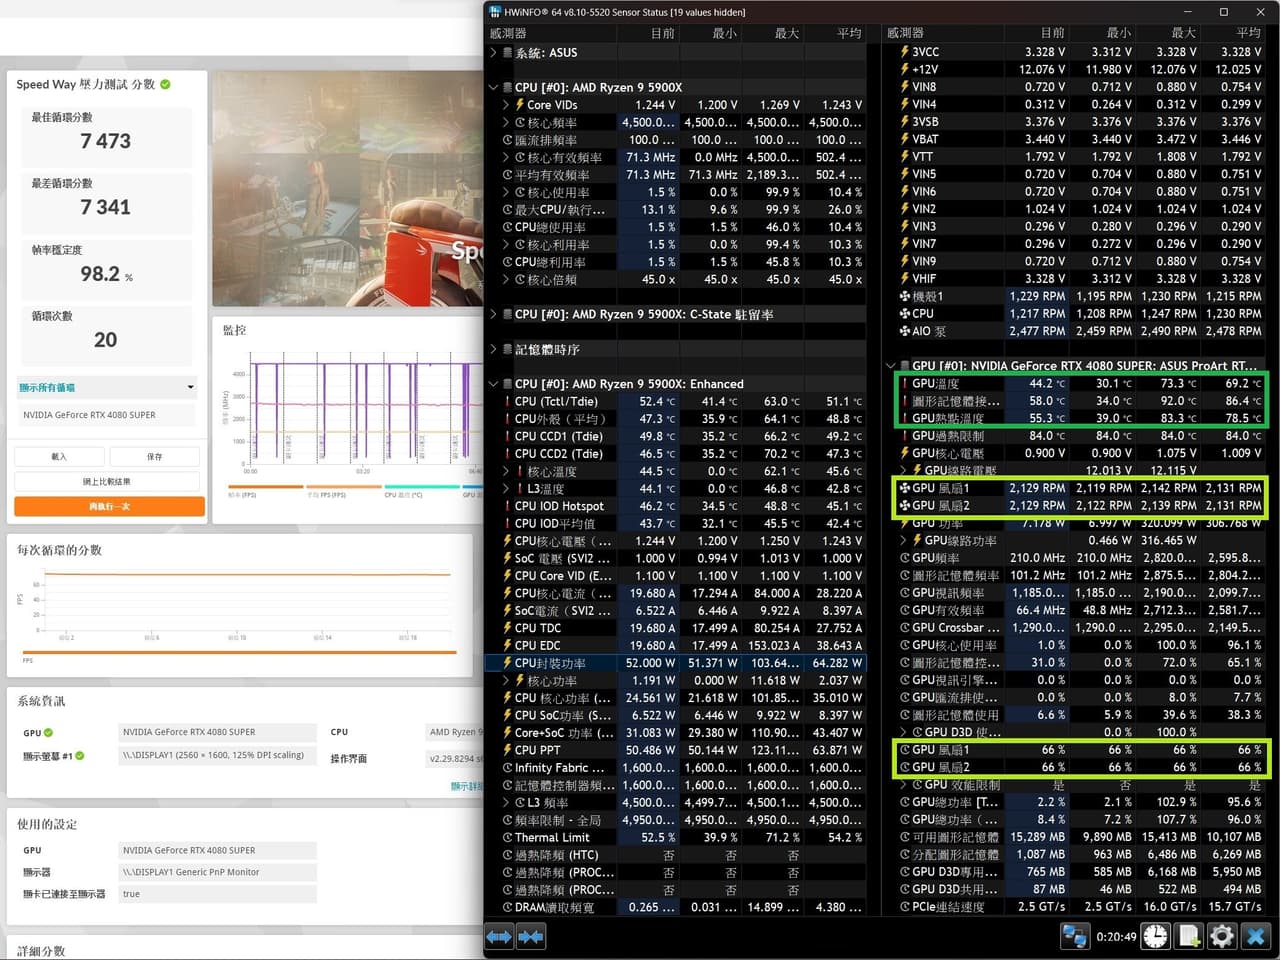Click the thermometer icon of GPU溫度 row
Viewport: 1280px width, 960px height.
pos(905,383)
